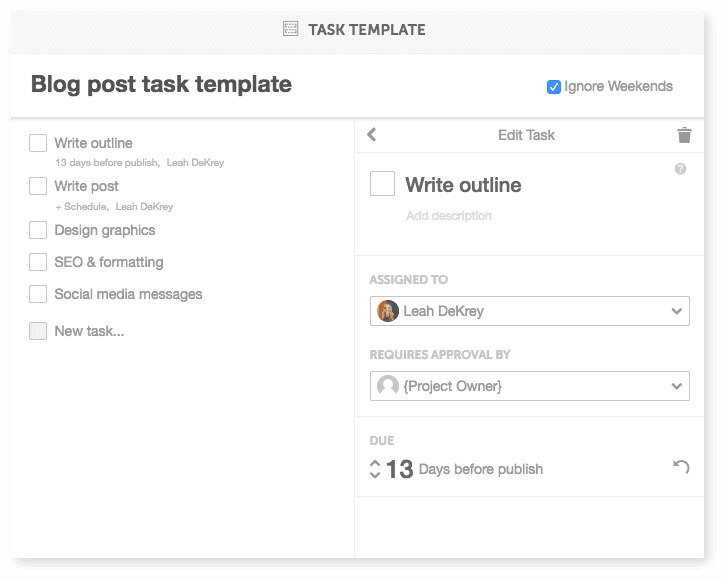This screenshot has height=581, width=726.
Task: Adjust the due days stepper arrows
Action: click(x=375, y=469)
